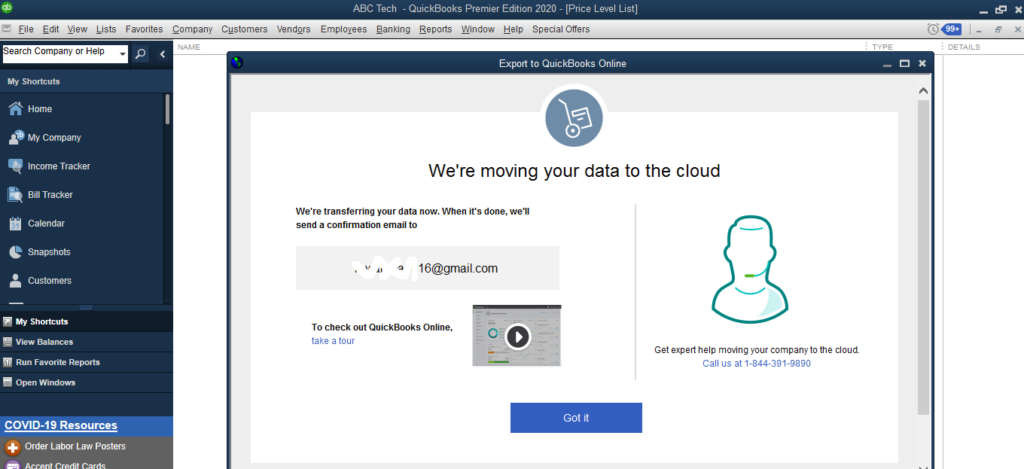Open the reminders alarm clock icon
The width and height of the screenshot is (1024, 469).
pos(933,29)
